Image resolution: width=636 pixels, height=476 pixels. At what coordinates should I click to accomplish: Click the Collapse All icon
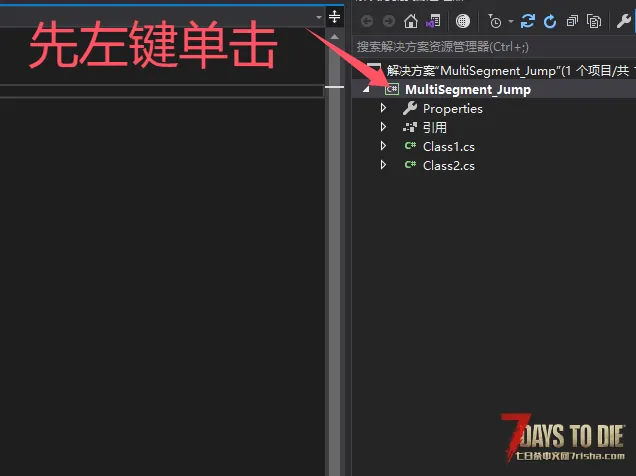[572, 21]
